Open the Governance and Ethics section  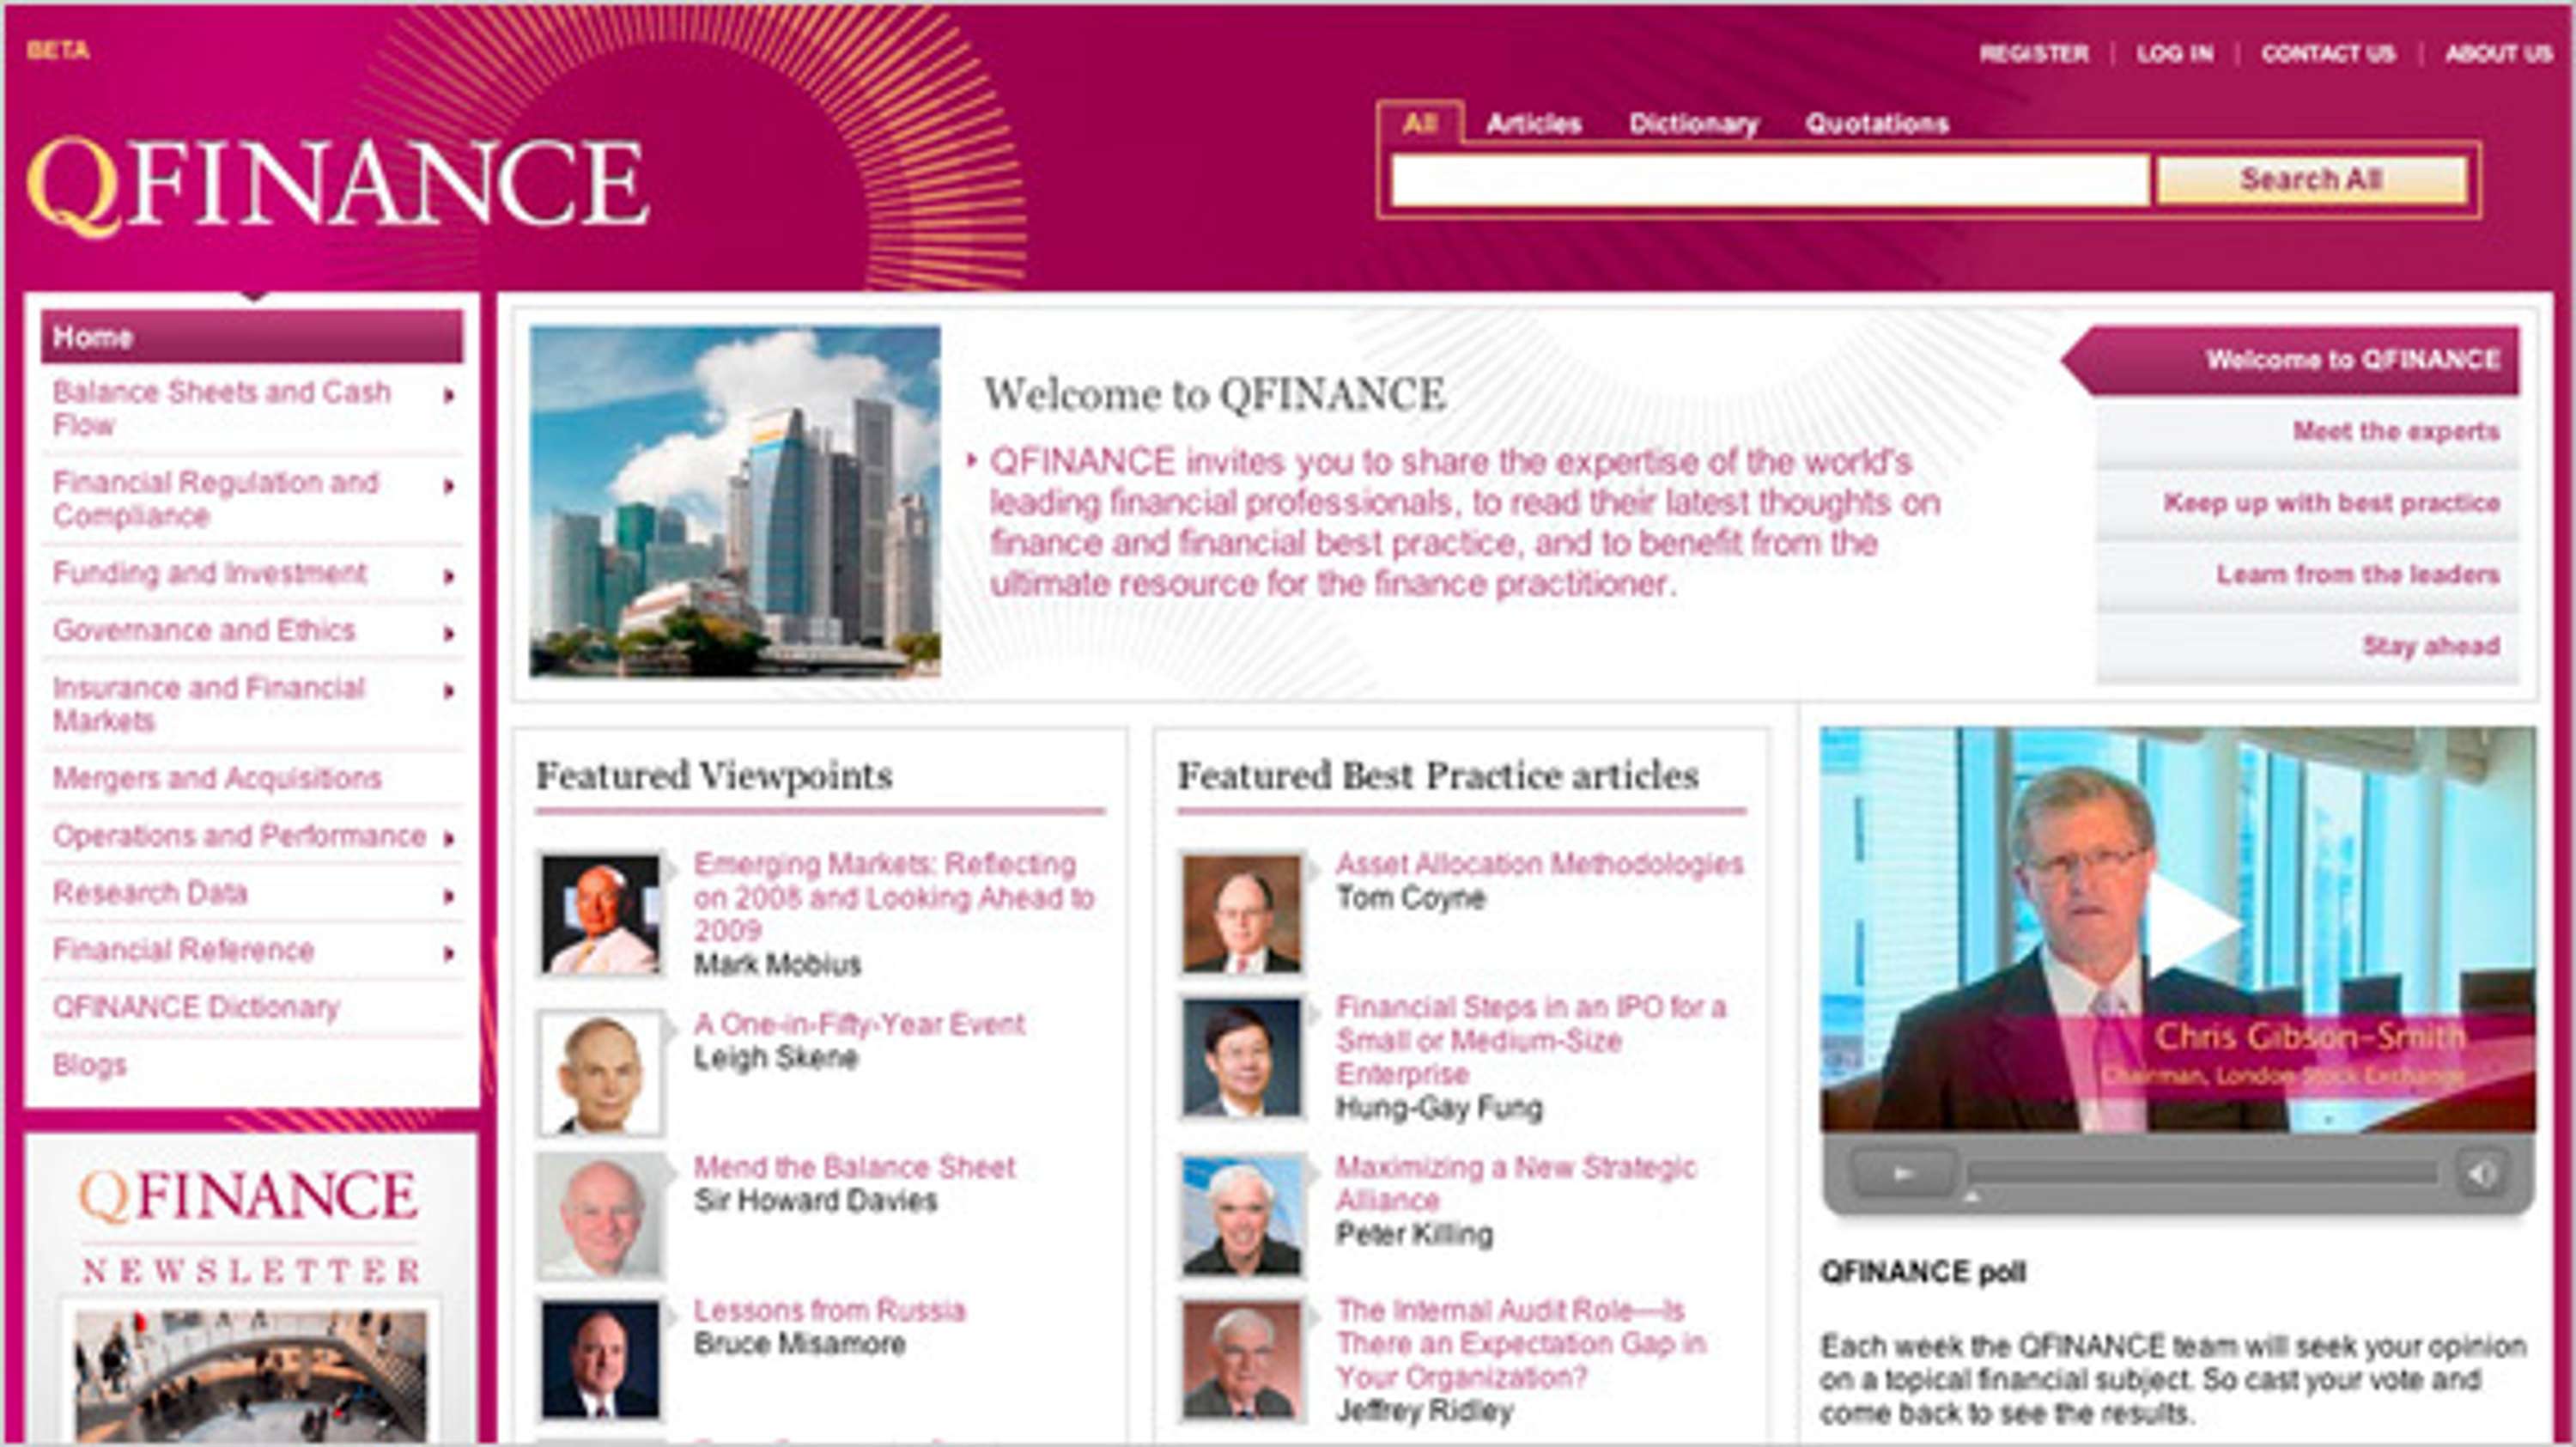[x=204, y=630]
